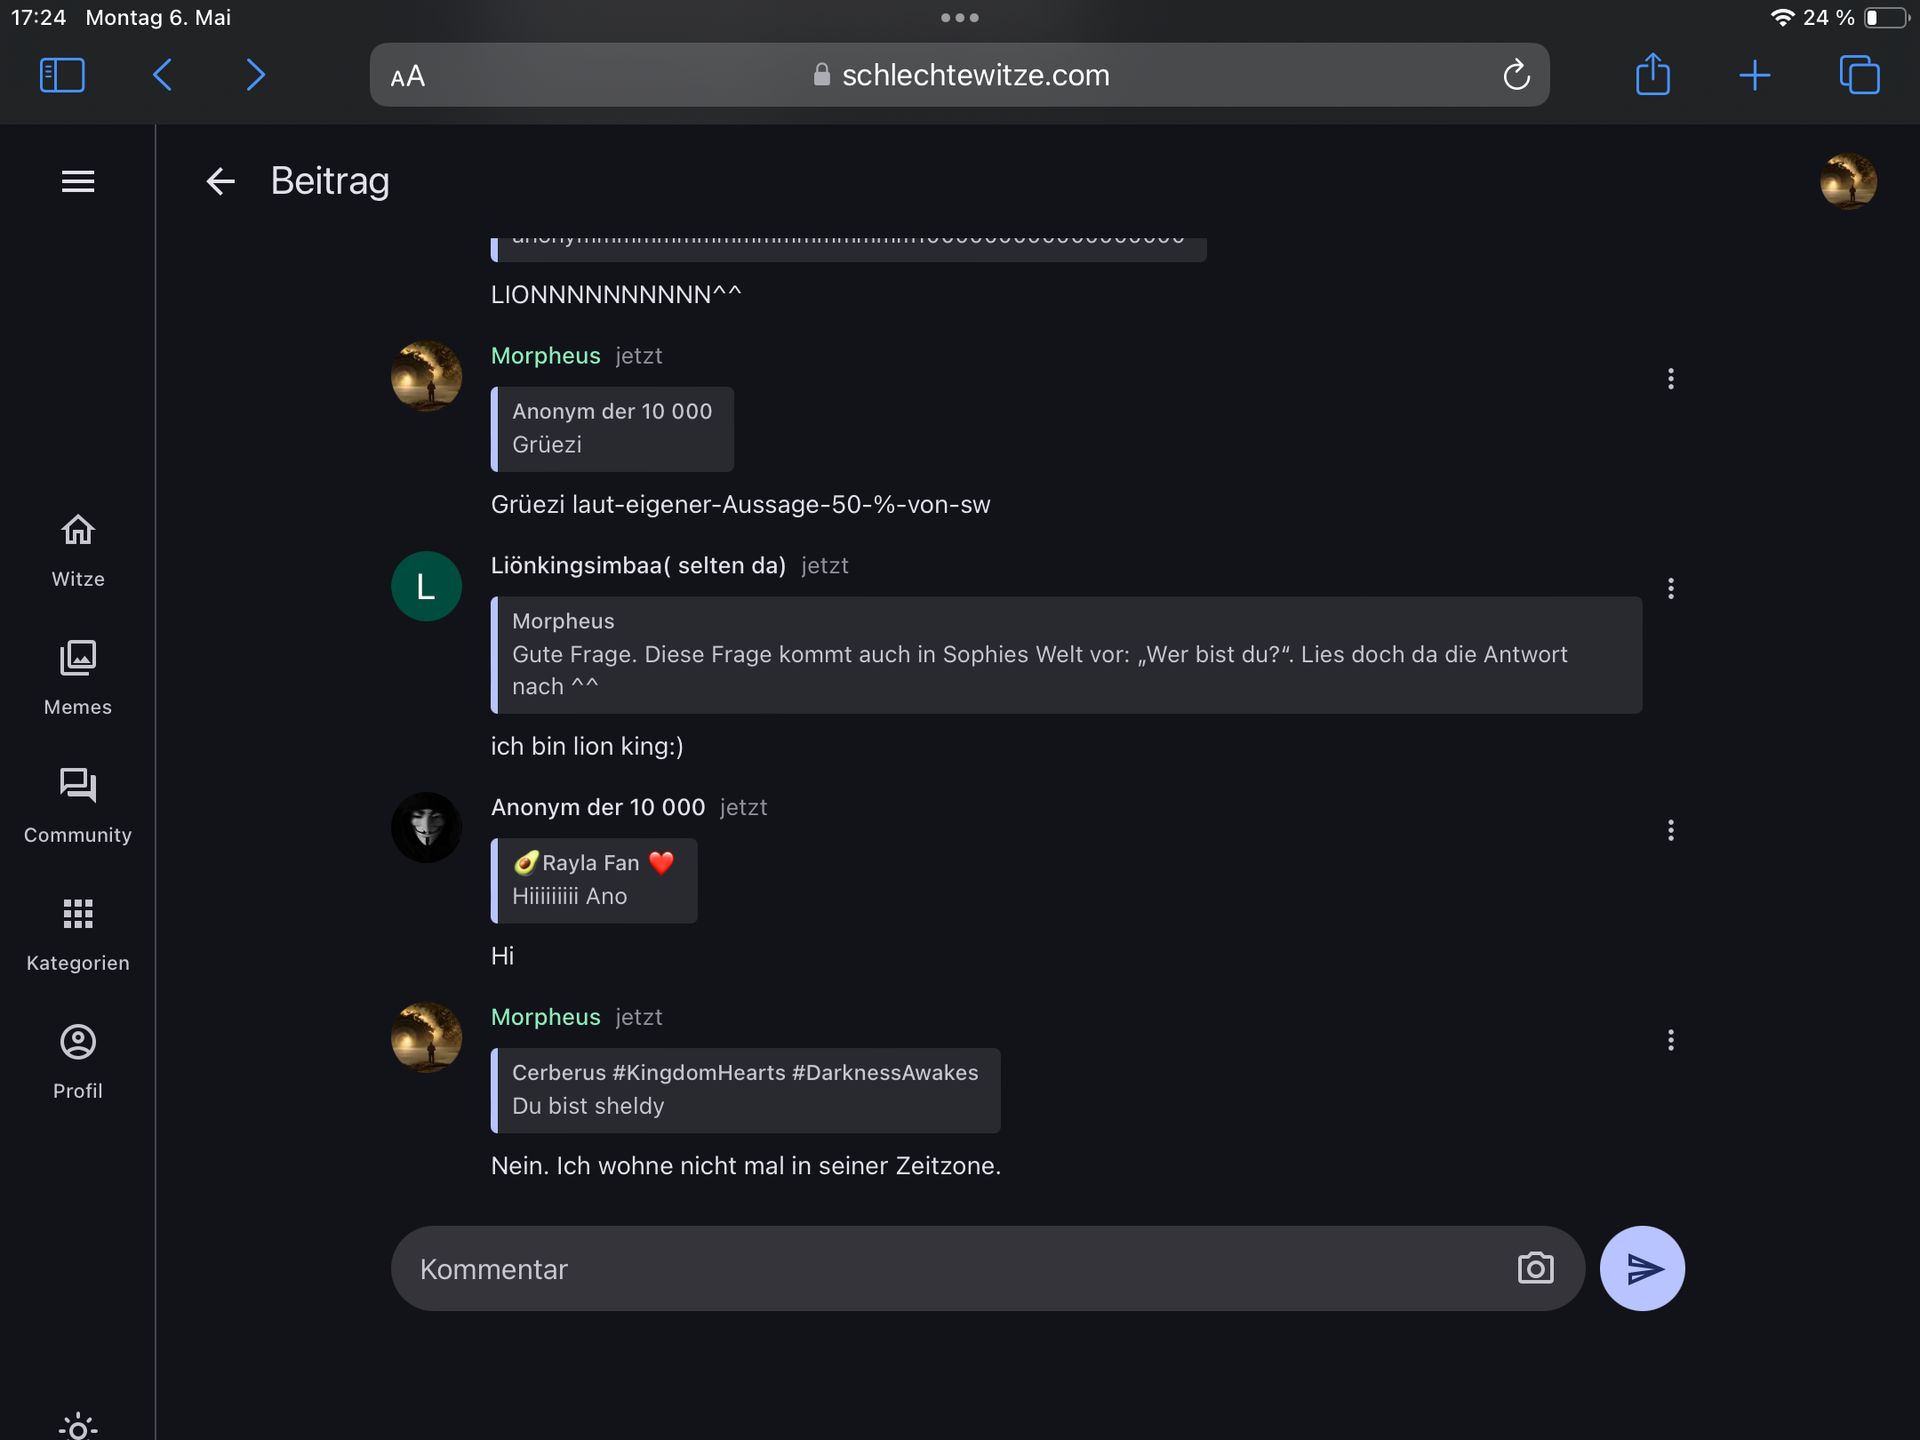The image size is (1920, 1440).
Task: Send the comment with the paper plane button
Action: click(x=1642, y=1268)
